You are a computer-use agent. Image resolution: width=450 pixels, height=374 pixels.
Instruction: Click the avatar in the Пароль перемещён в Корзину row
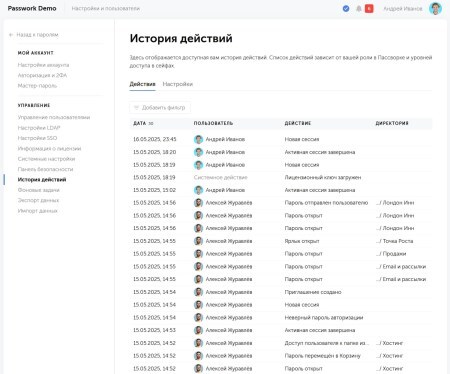[x=198, y=356]
